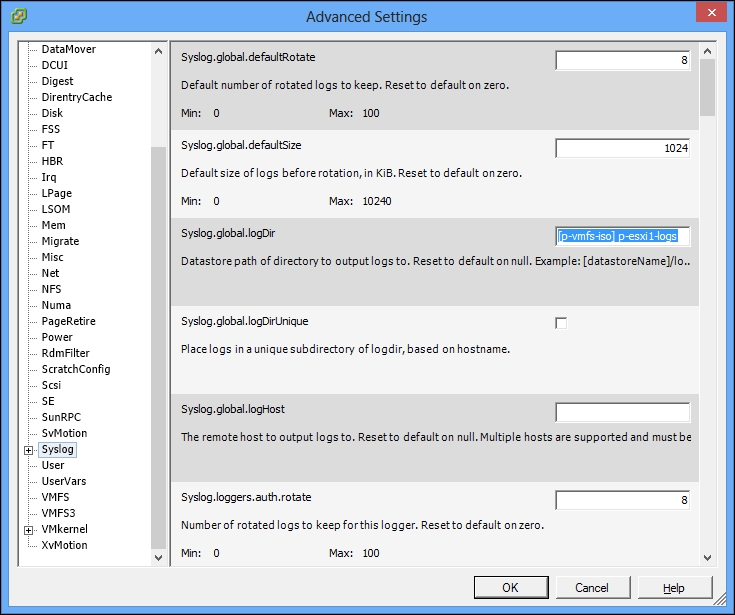The height and width of the screenshot is (615, 735).
Task: Select SE in the tree
Action: tap(48, 401)
